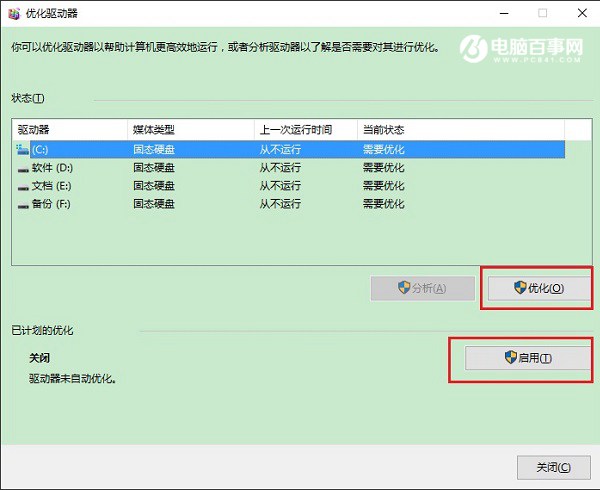Image resolution: width=600 pixels, height=490 pixels.
Task: Minimize the 优化驱动器 window
Action: pos(504,13)
